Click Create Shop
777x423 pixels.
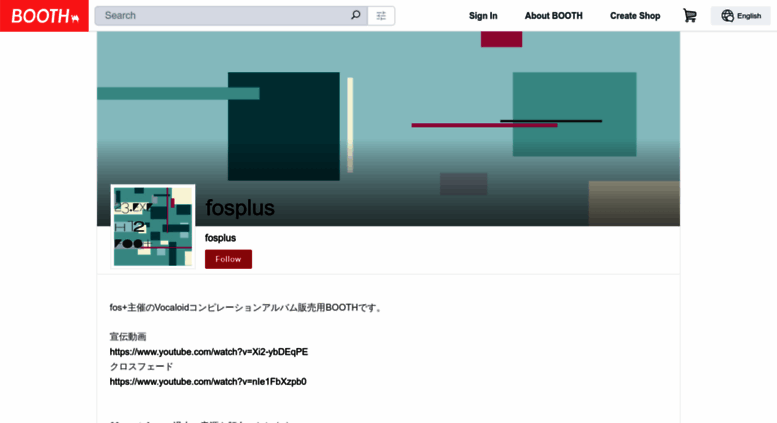point(635,16)
